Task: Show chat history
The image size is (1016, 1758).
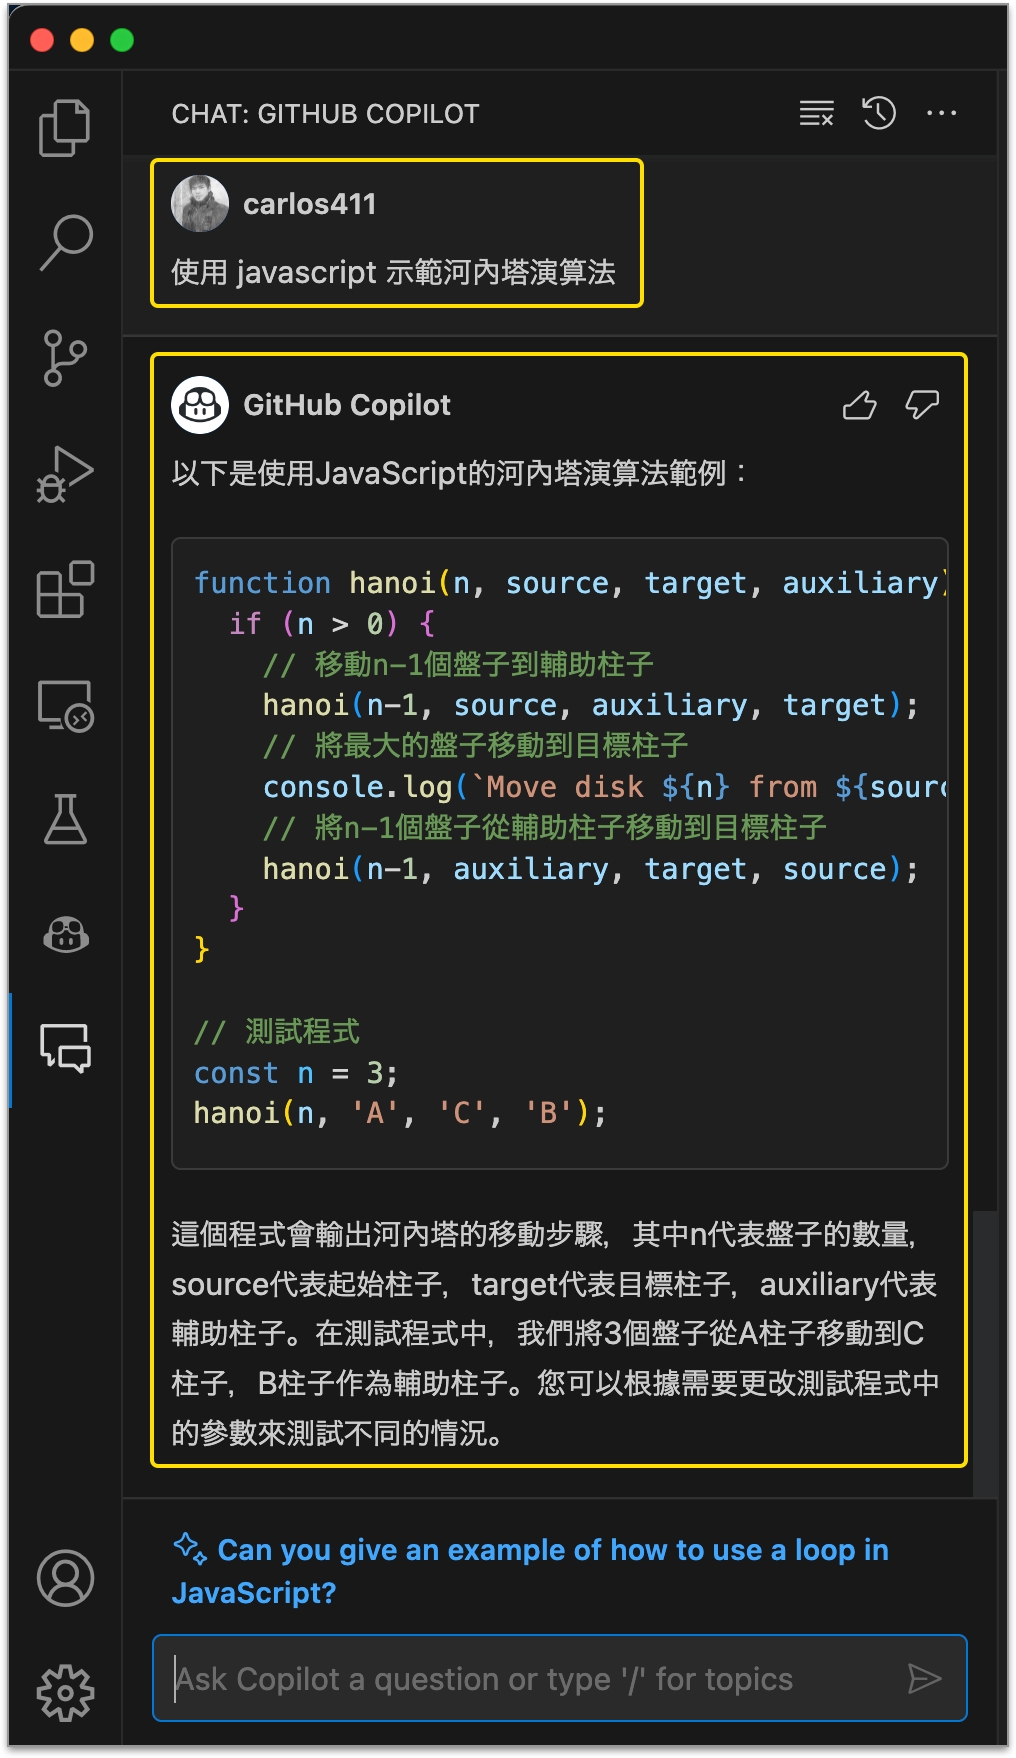Action: [x=879, y=114]
